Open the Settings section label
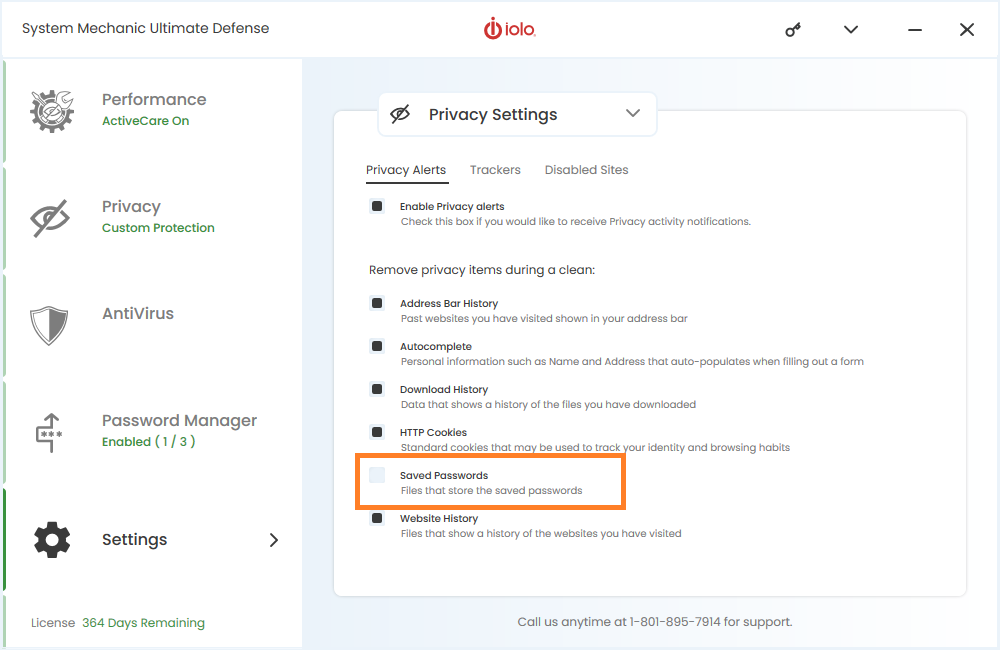 [135, 540]
